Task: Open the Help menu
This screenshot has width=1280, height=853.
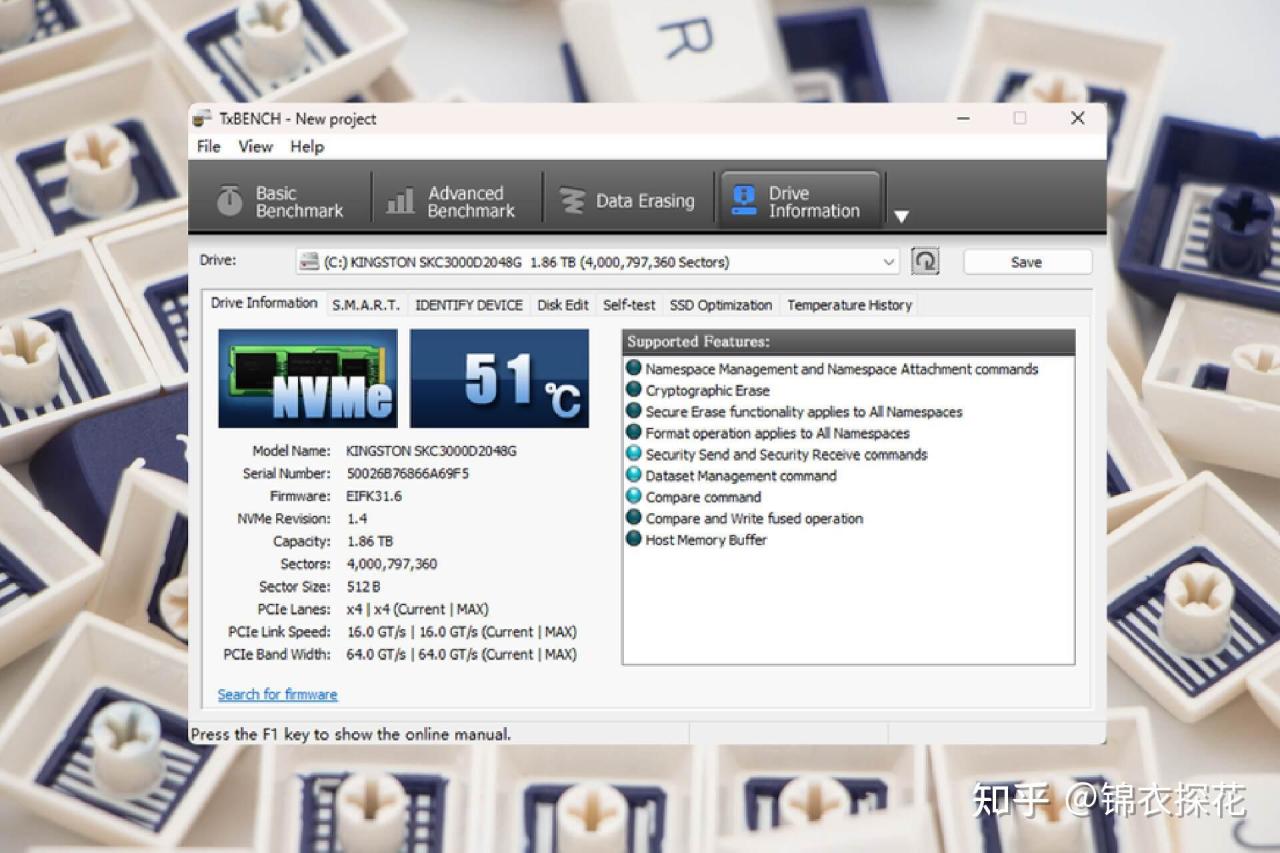Action: 307,146
